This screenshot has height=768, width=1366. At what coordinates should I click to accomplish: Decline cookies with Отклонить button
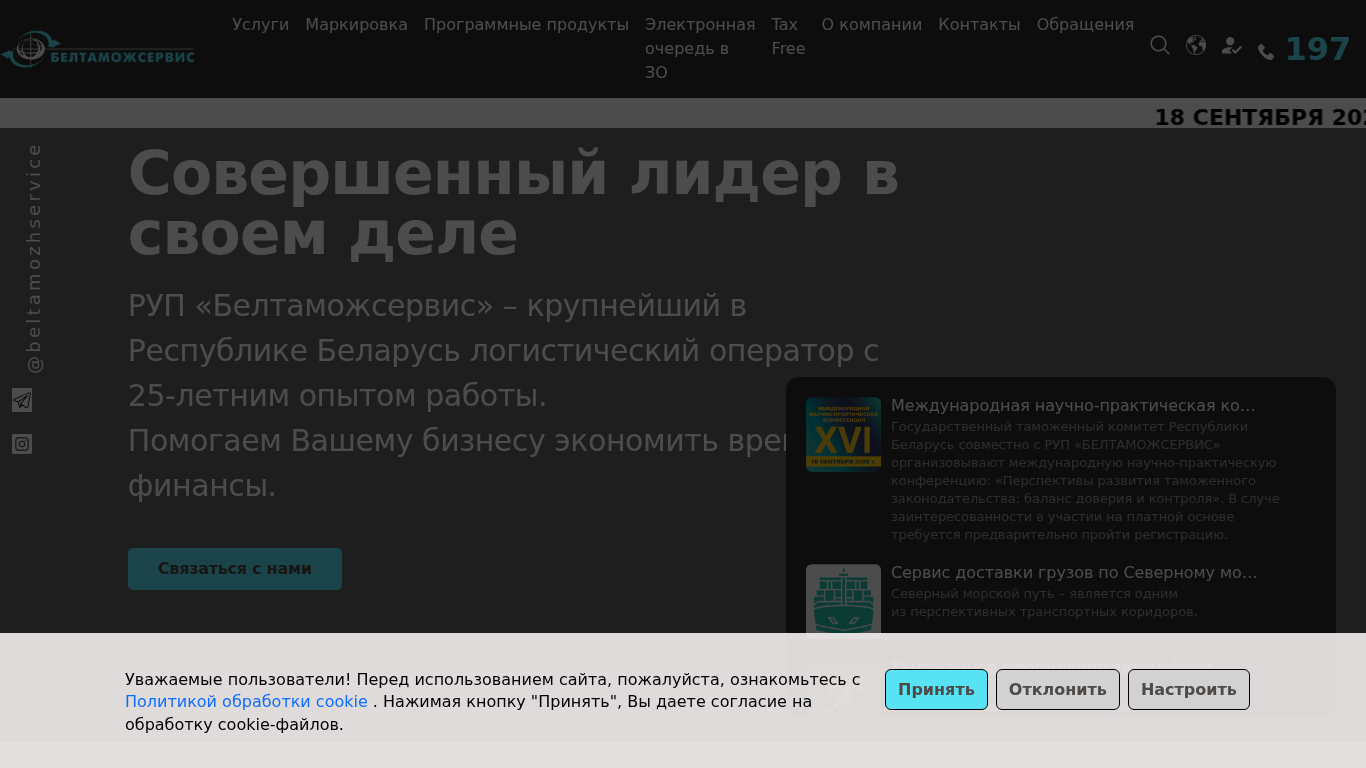tap(1058, 690)
